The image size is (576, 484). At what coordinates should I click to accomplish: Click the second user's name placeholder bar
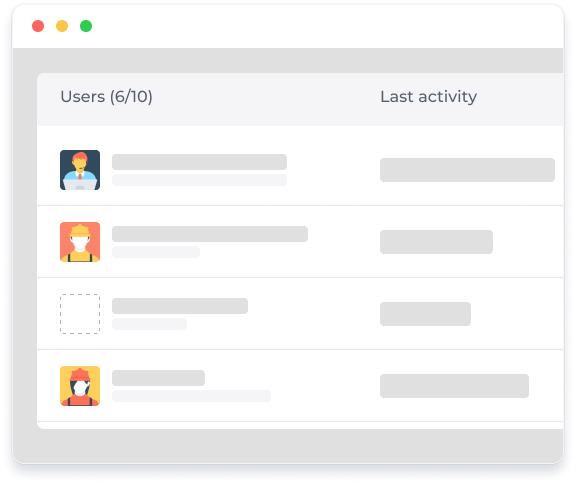[210, 234]
